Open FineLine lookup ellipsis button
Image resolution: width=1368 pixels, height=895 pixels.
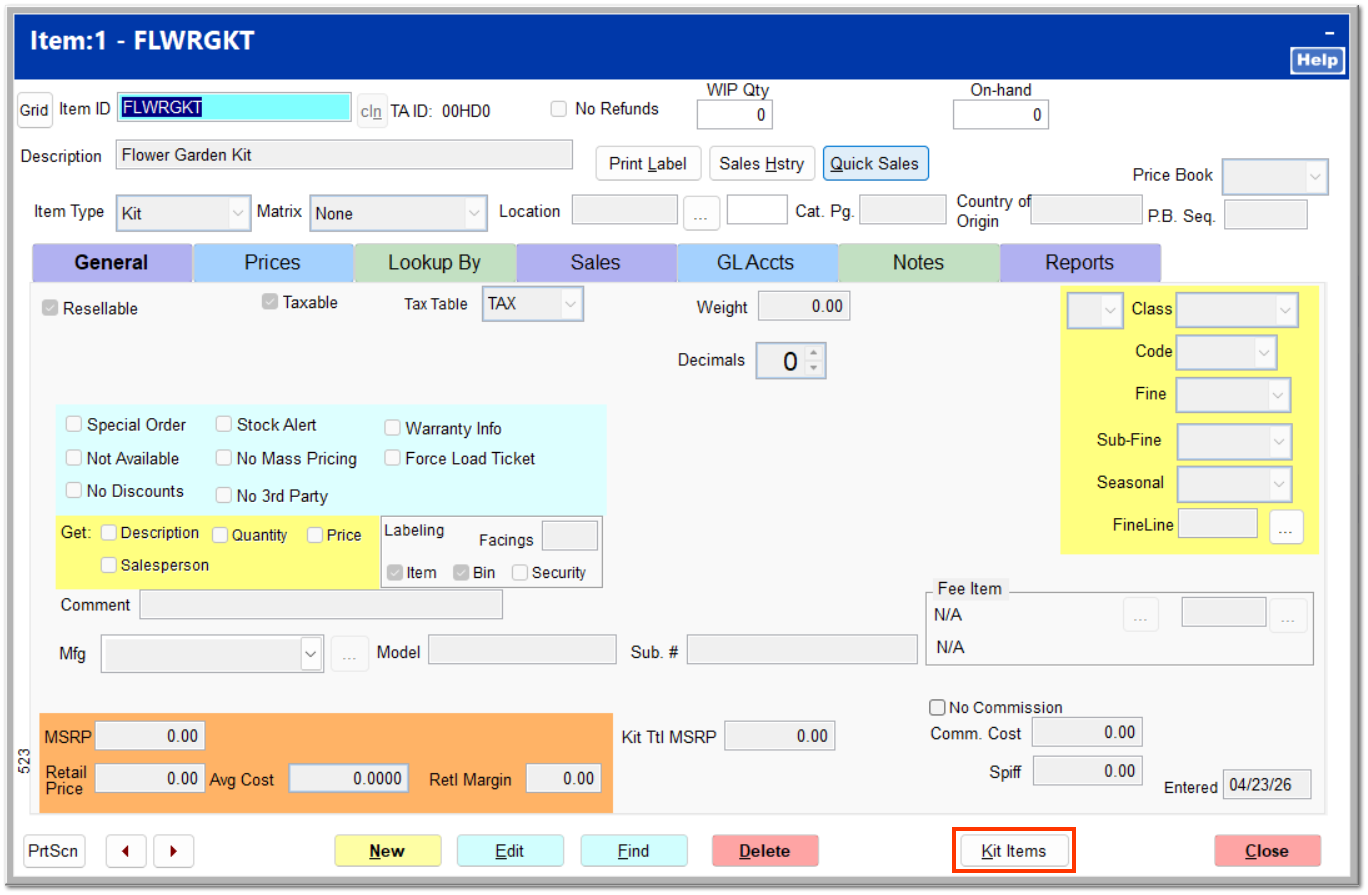[x=1286, y=526]
